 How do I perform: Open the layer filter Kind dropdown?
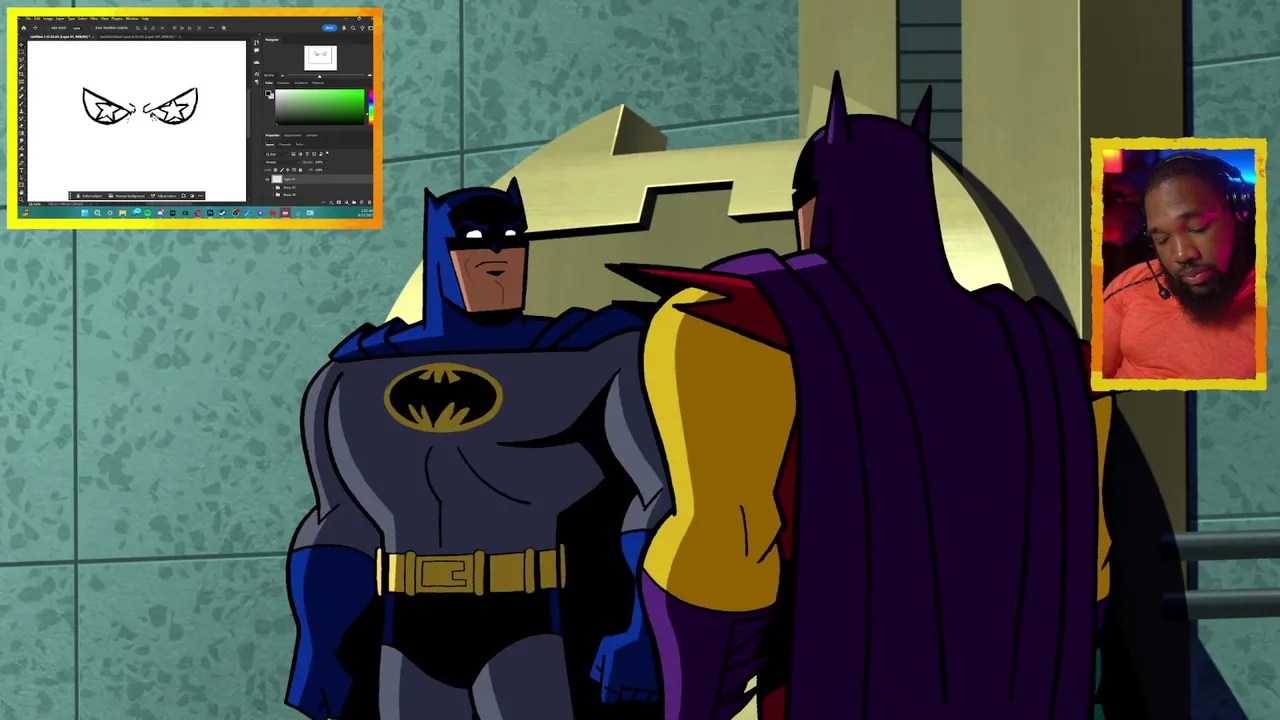click(276, 154)
